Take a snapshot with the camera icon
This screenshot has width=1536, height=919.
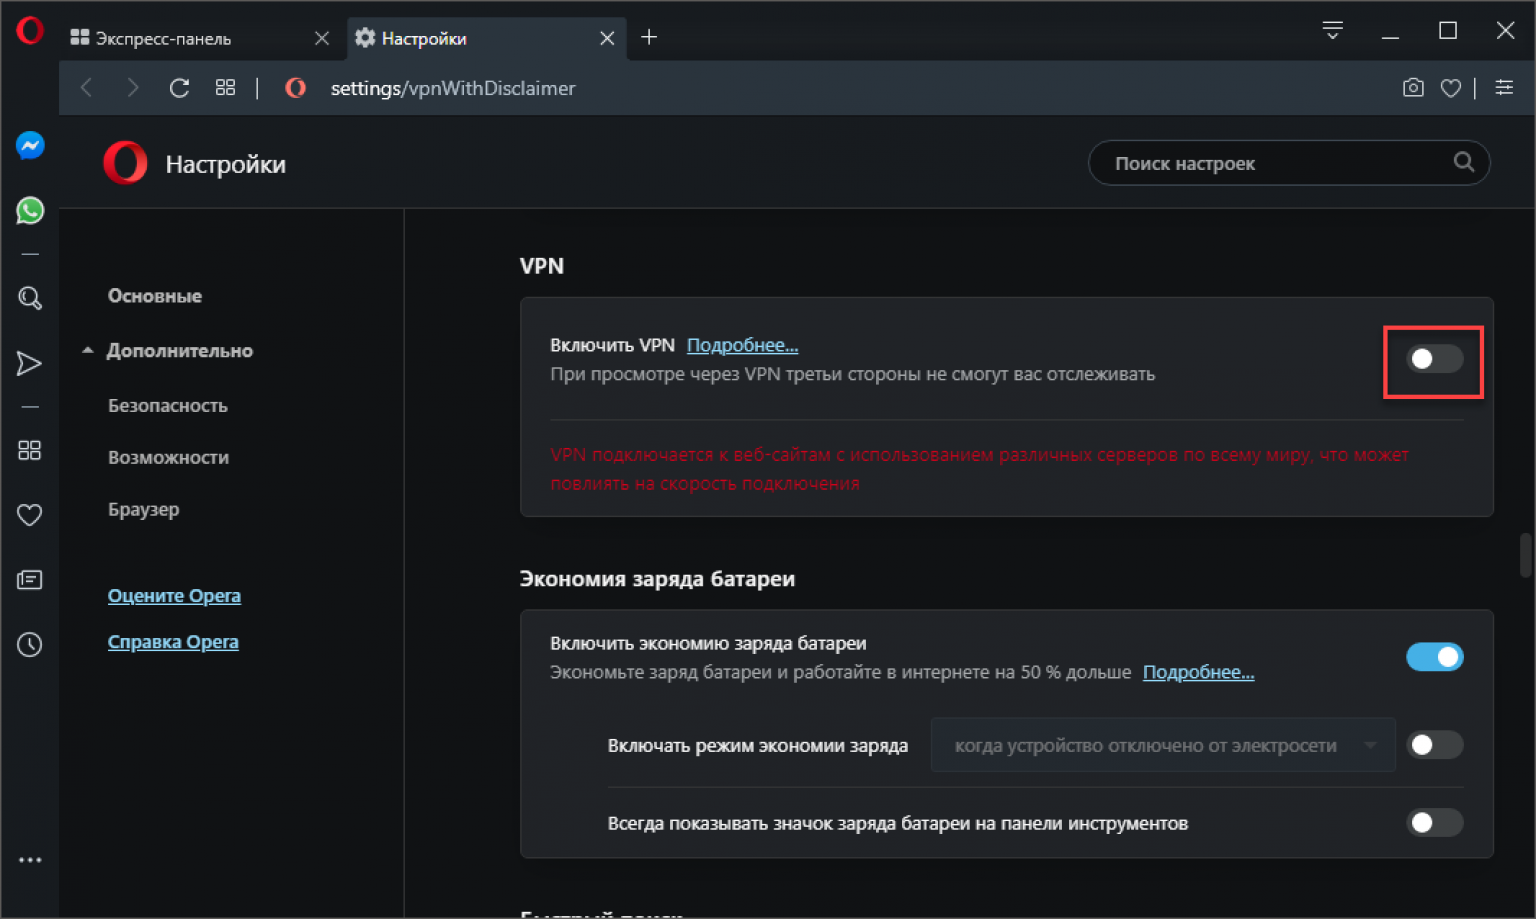pyautogui.click(x=1413, y=88)
